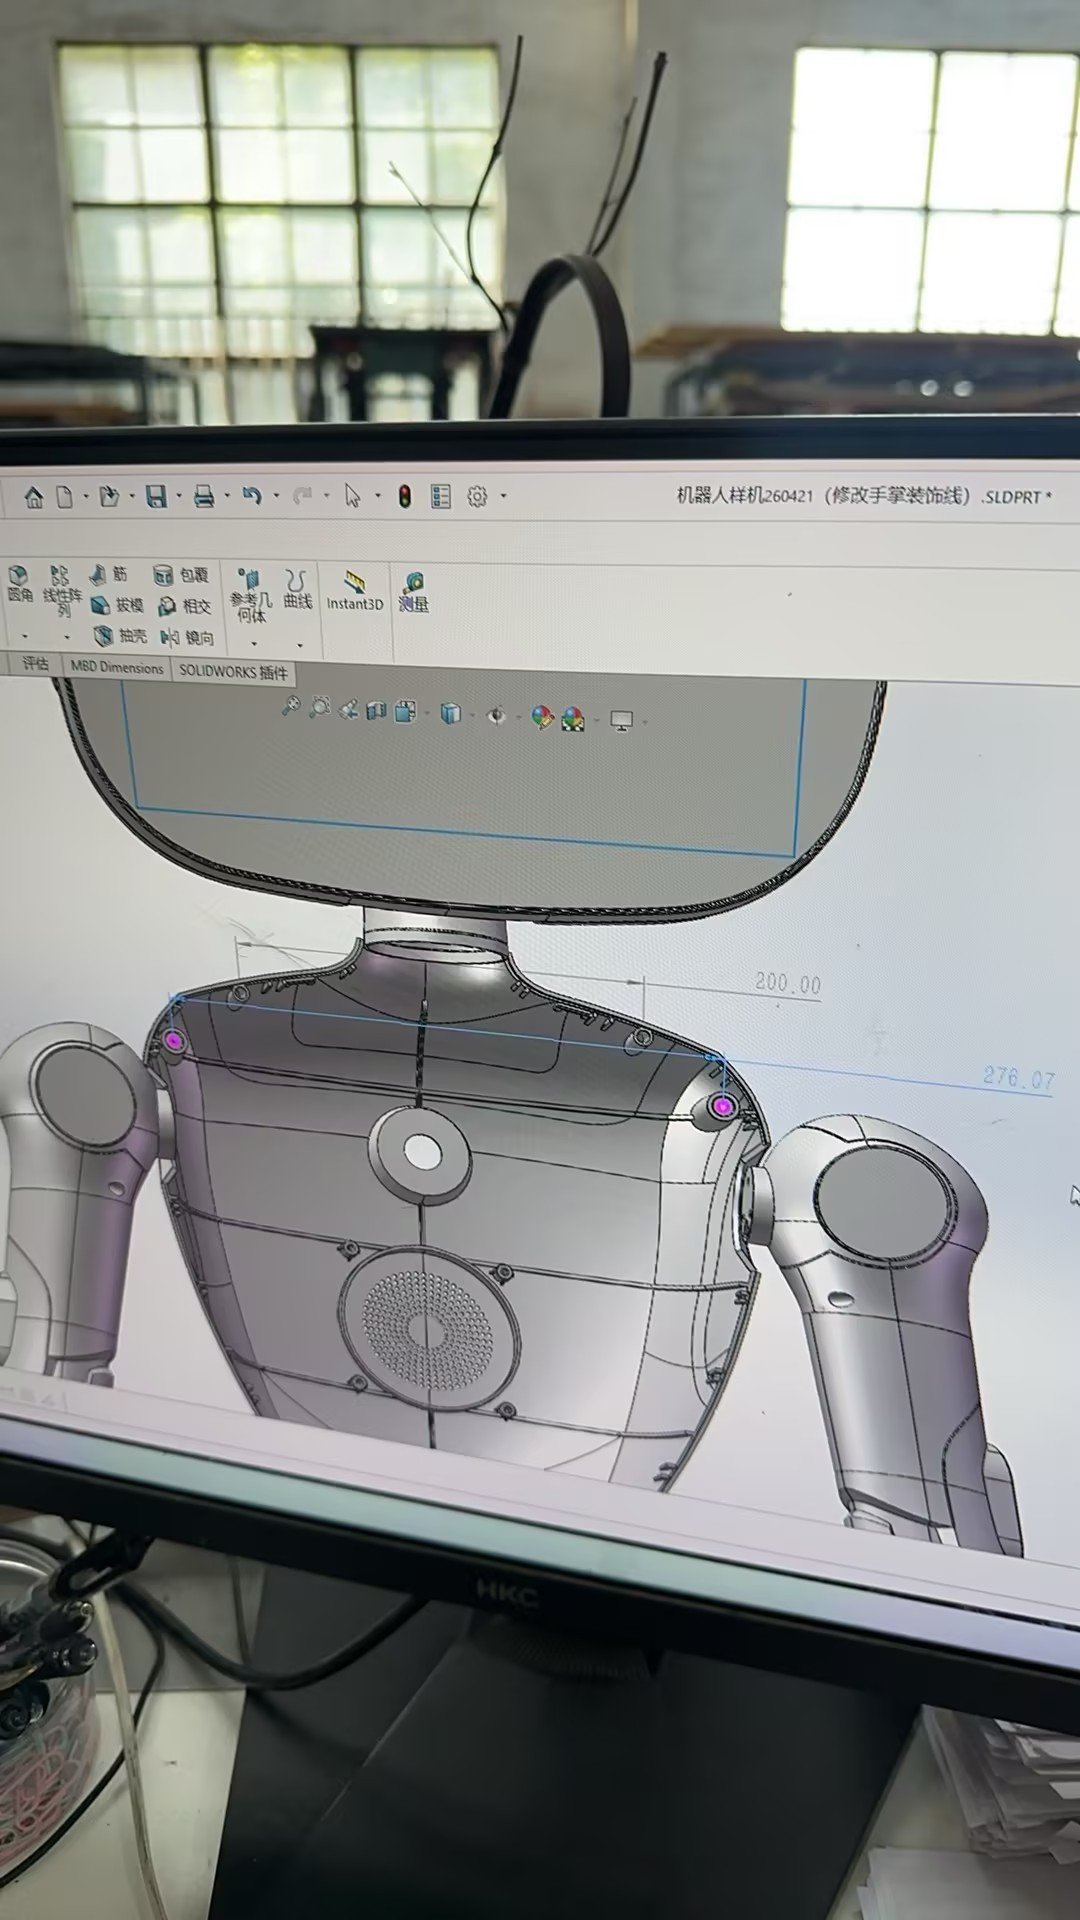The image size is (1080, 1920).
Task: Switch to the MBD Dimensions tab
Action: [x=116, y=667]
